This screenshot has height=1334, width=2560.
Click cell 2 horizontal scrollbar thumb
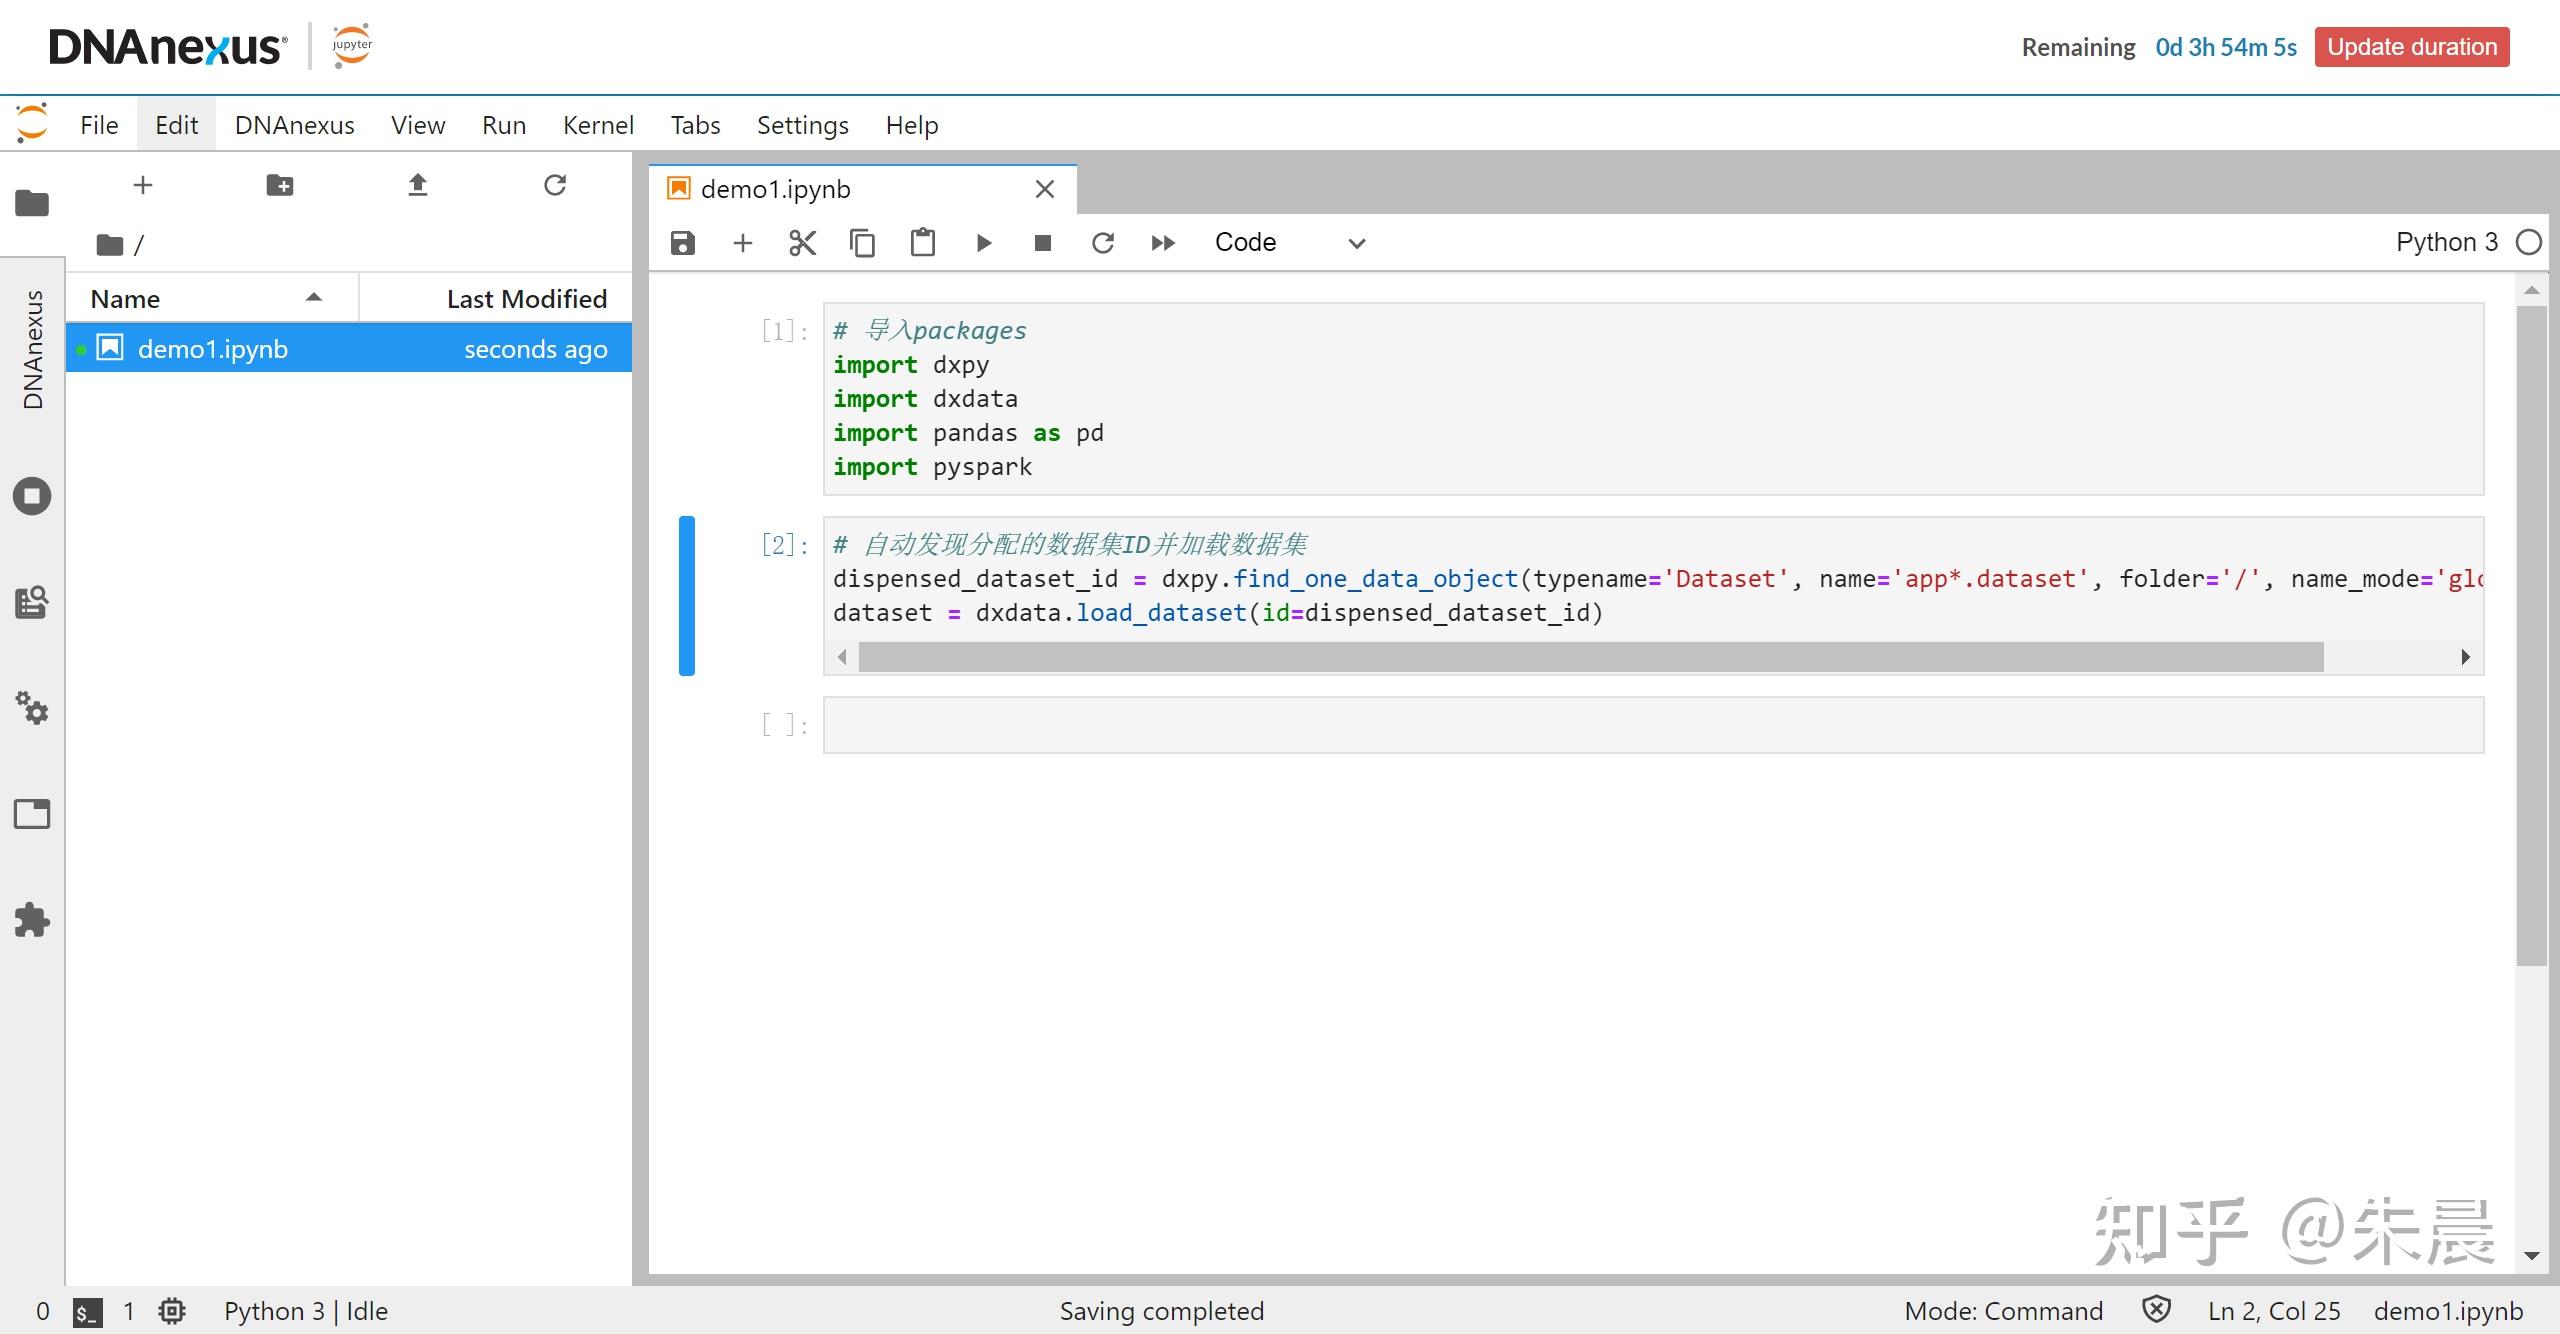(1591, 657)
